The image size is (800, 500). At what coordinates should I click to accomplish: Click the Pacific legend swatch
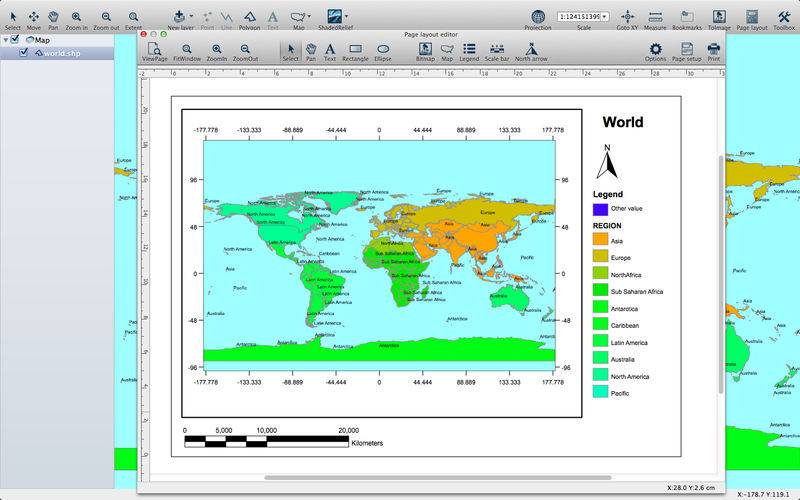[x=601, y=391]
